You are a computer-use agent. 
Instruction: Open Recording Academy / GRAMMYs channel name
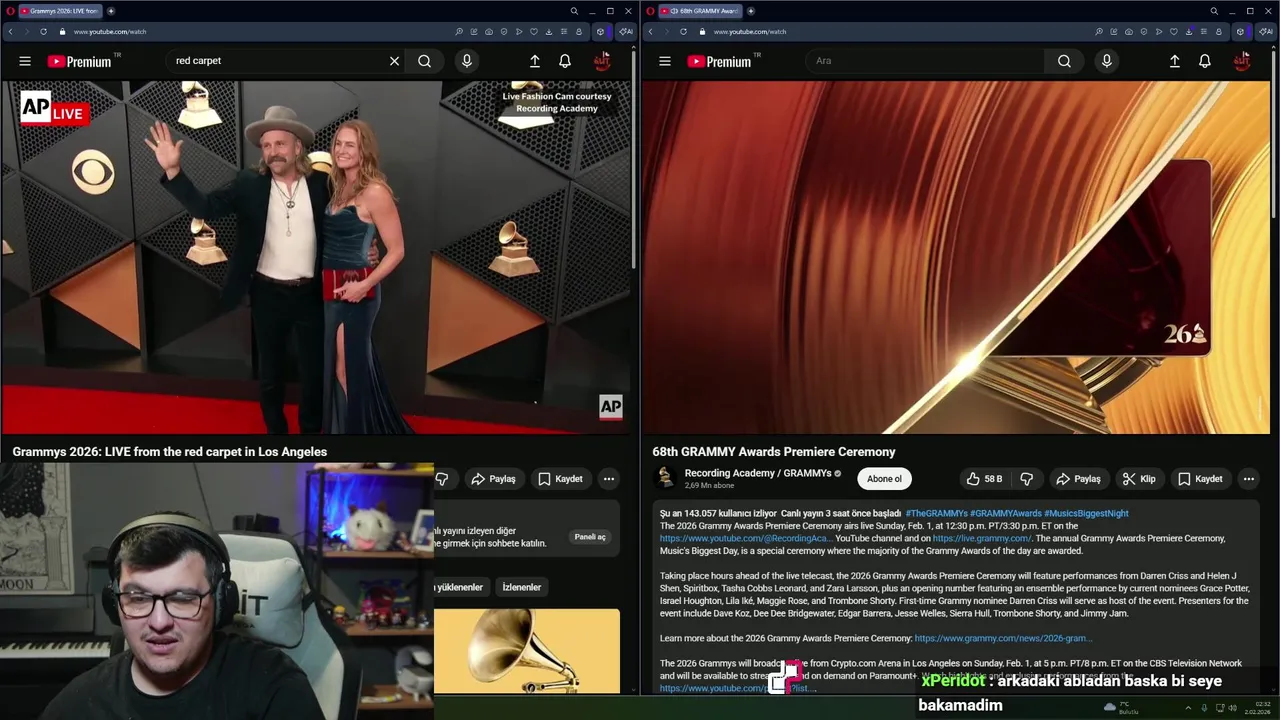coord(758,473)
